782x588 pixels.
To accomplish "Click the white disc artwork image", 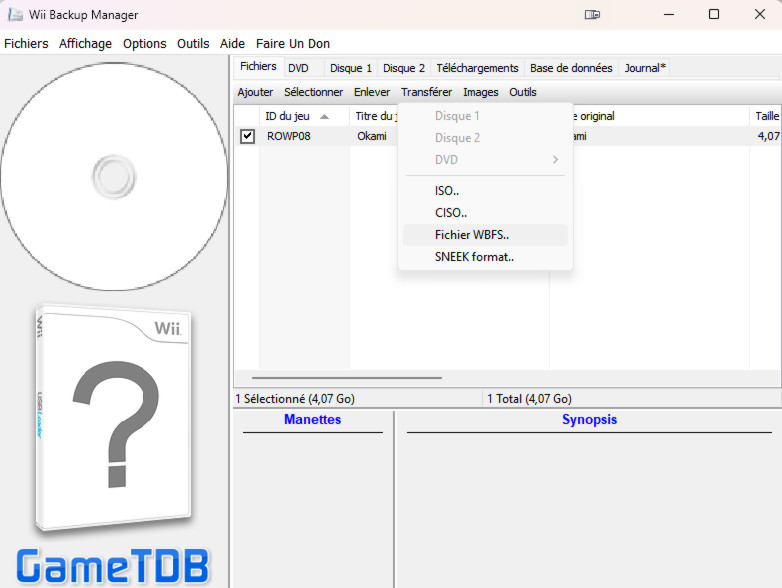I will pyautogui.click(x=114, y=177).
